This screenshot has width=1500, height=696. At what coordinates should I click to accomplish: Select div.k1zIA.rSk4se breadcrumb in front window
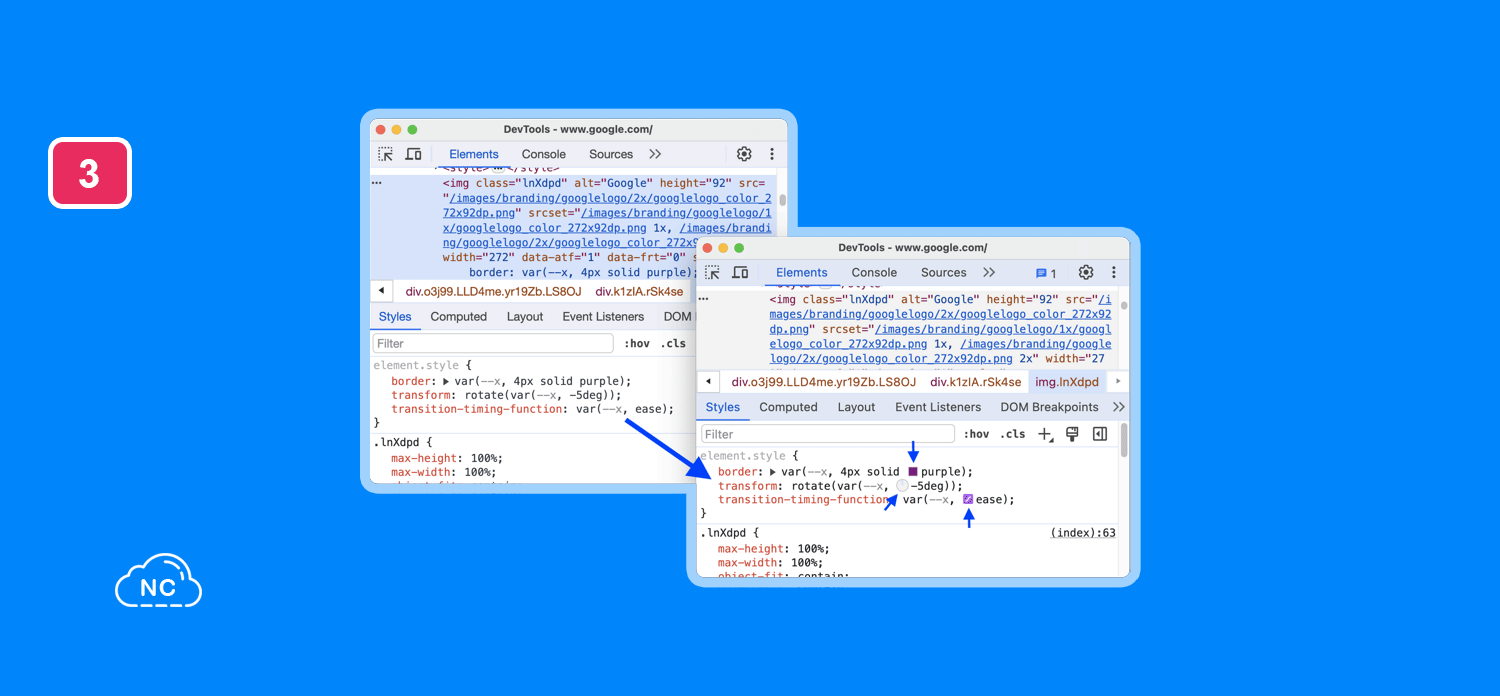pos(976,382)
